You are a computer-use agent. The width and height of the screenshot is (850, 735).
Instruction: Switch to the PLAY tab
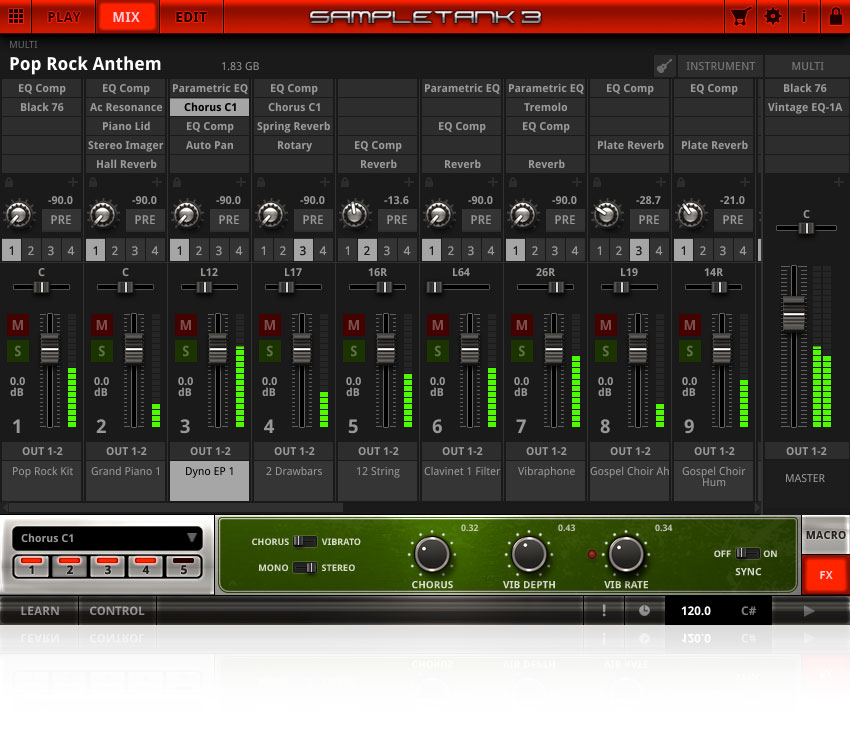coord(63,17)
